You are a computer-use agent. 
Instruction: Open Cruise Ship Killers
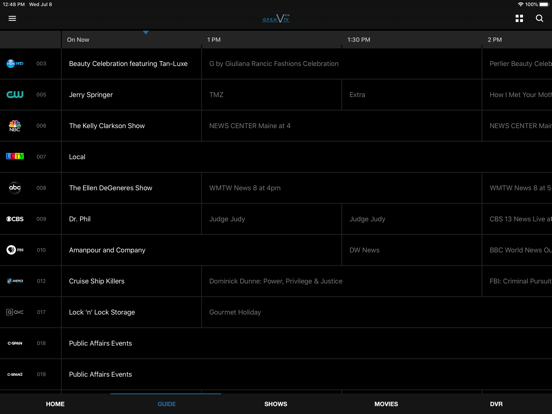pyautogui.click(x=131, y=281)
